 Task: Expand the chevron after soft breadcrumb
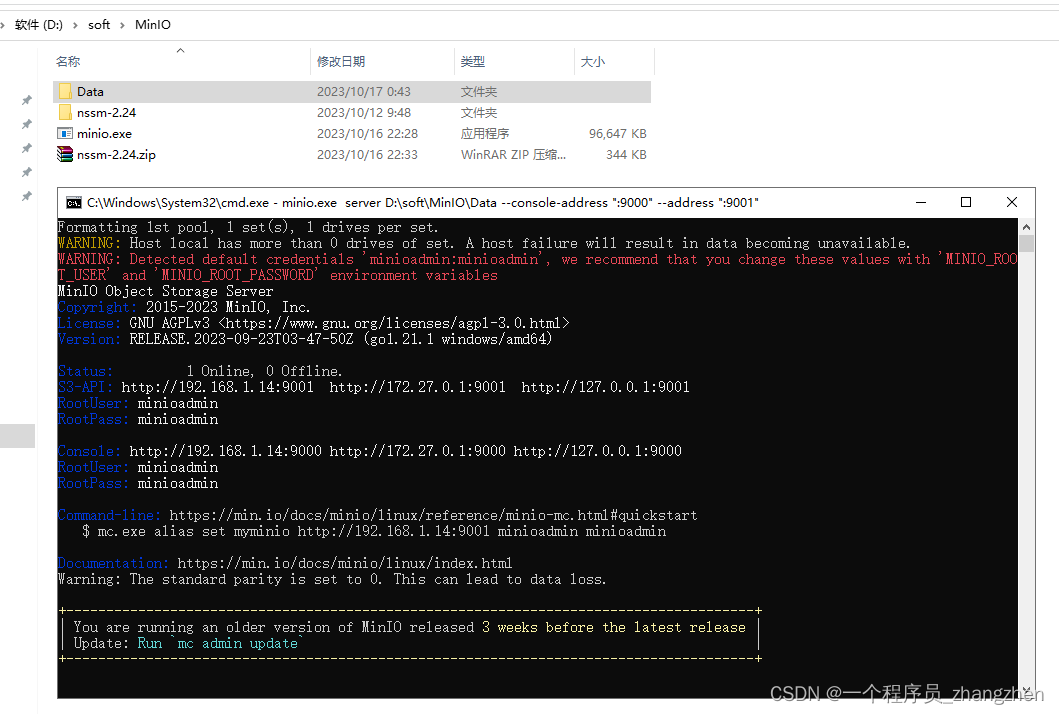click(122, 25)
